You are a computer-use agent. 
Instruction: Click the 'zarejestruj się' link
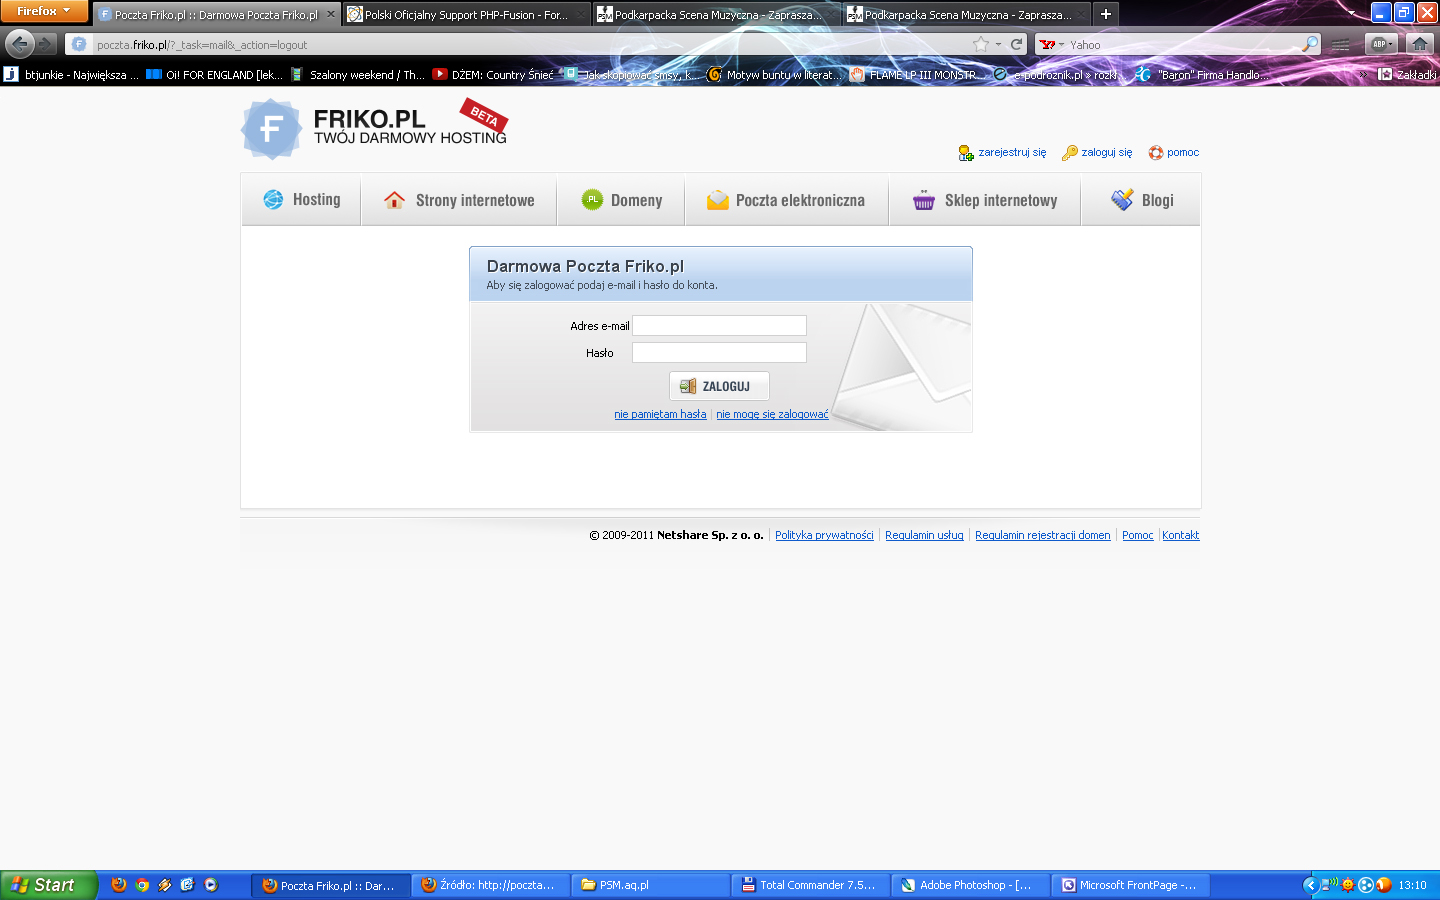(x=1012, y=153)
